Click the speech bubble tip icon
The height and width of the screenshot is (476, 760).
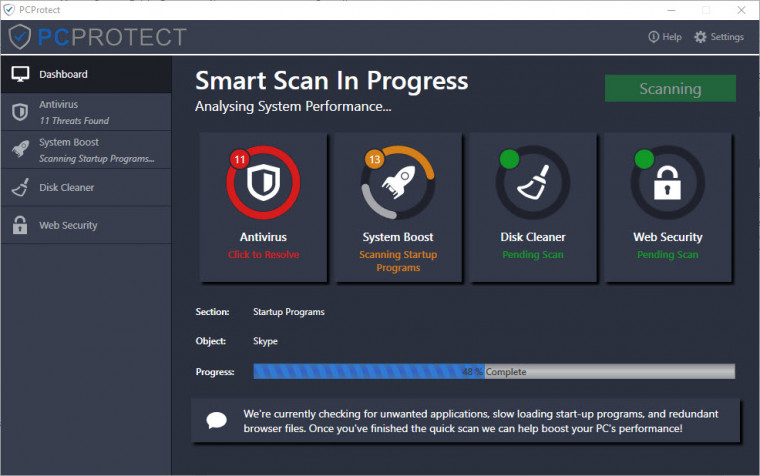216,420
